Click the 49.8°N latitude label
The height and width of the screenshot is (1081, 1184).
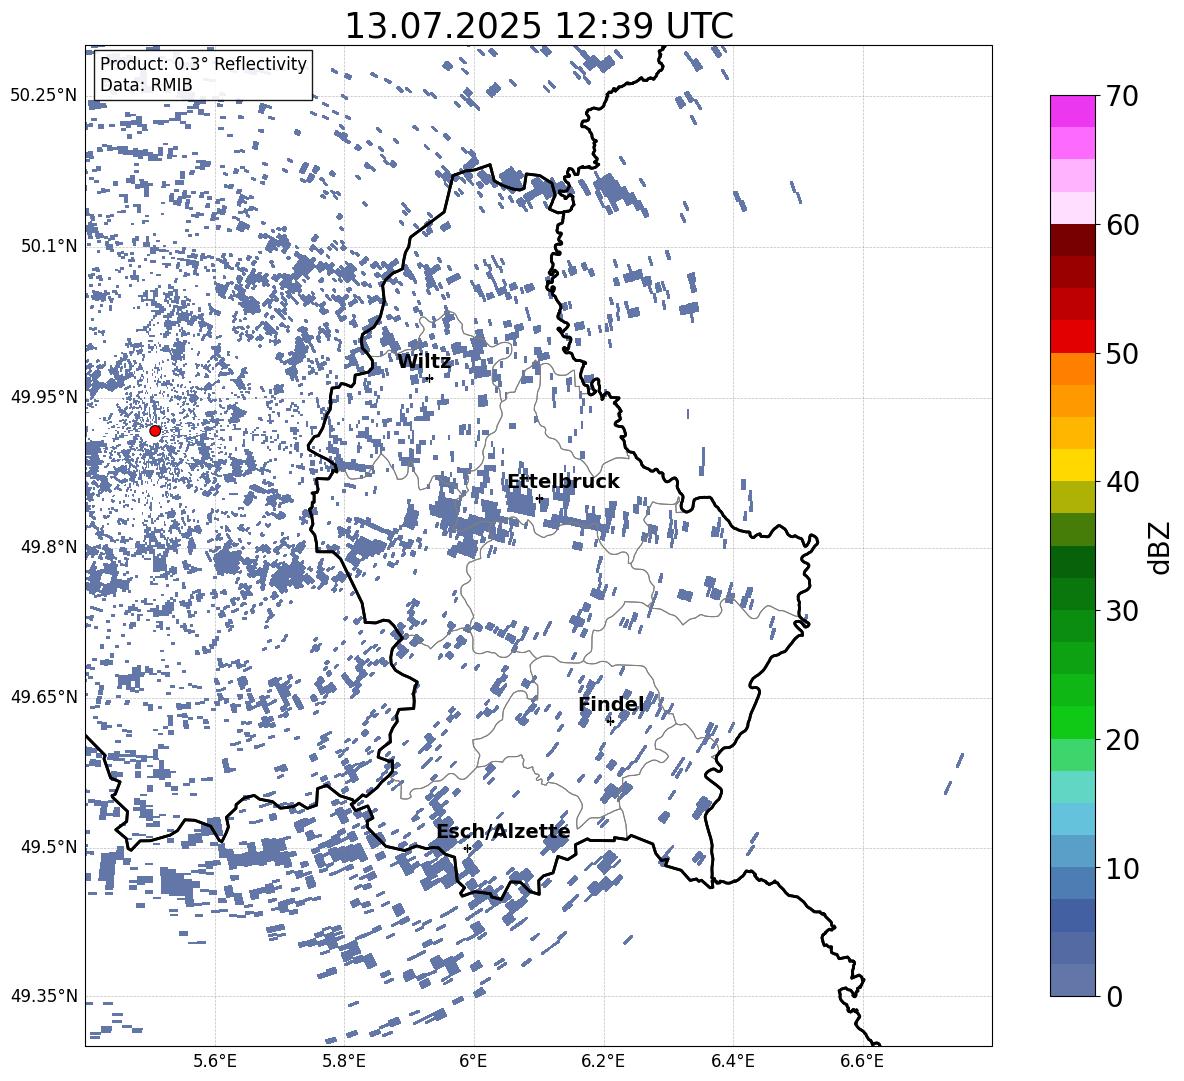point(49,547)
